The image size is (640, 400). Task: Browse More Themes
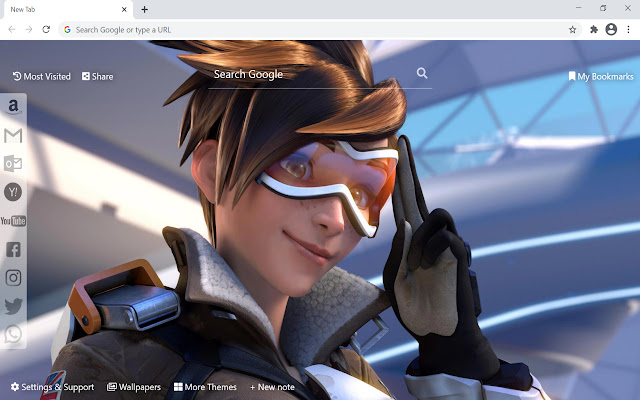pyautogui.click(x=205, y=387)
